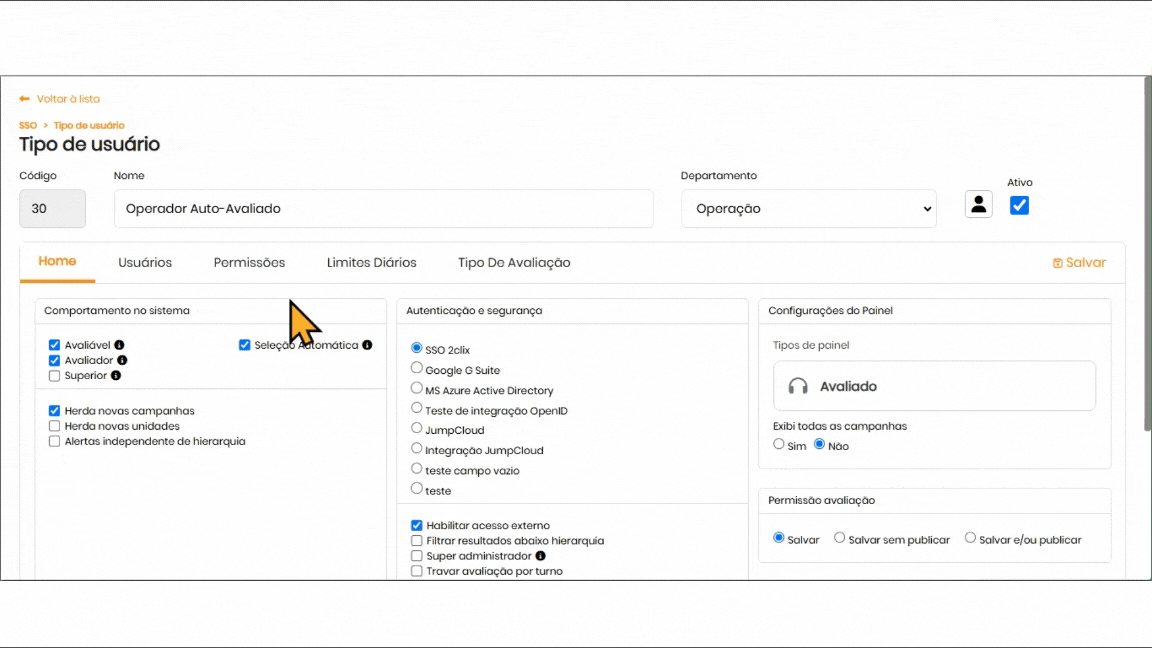Click the info icon beside Super administrador
This screenshot has height=648, width=1152.
point(541,556)
